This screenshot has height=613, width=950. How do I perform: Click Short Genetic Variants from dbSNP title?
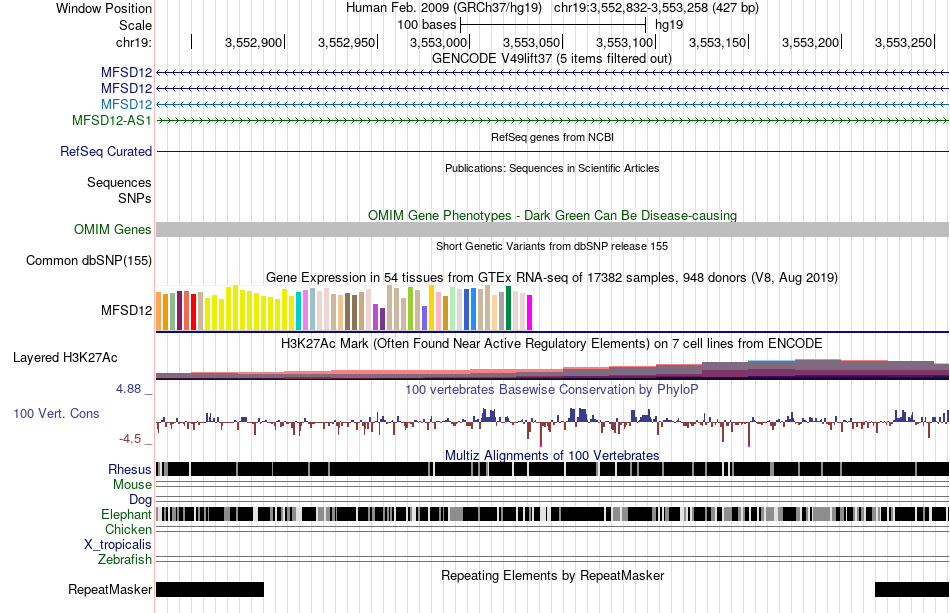(x=552, y=247)
